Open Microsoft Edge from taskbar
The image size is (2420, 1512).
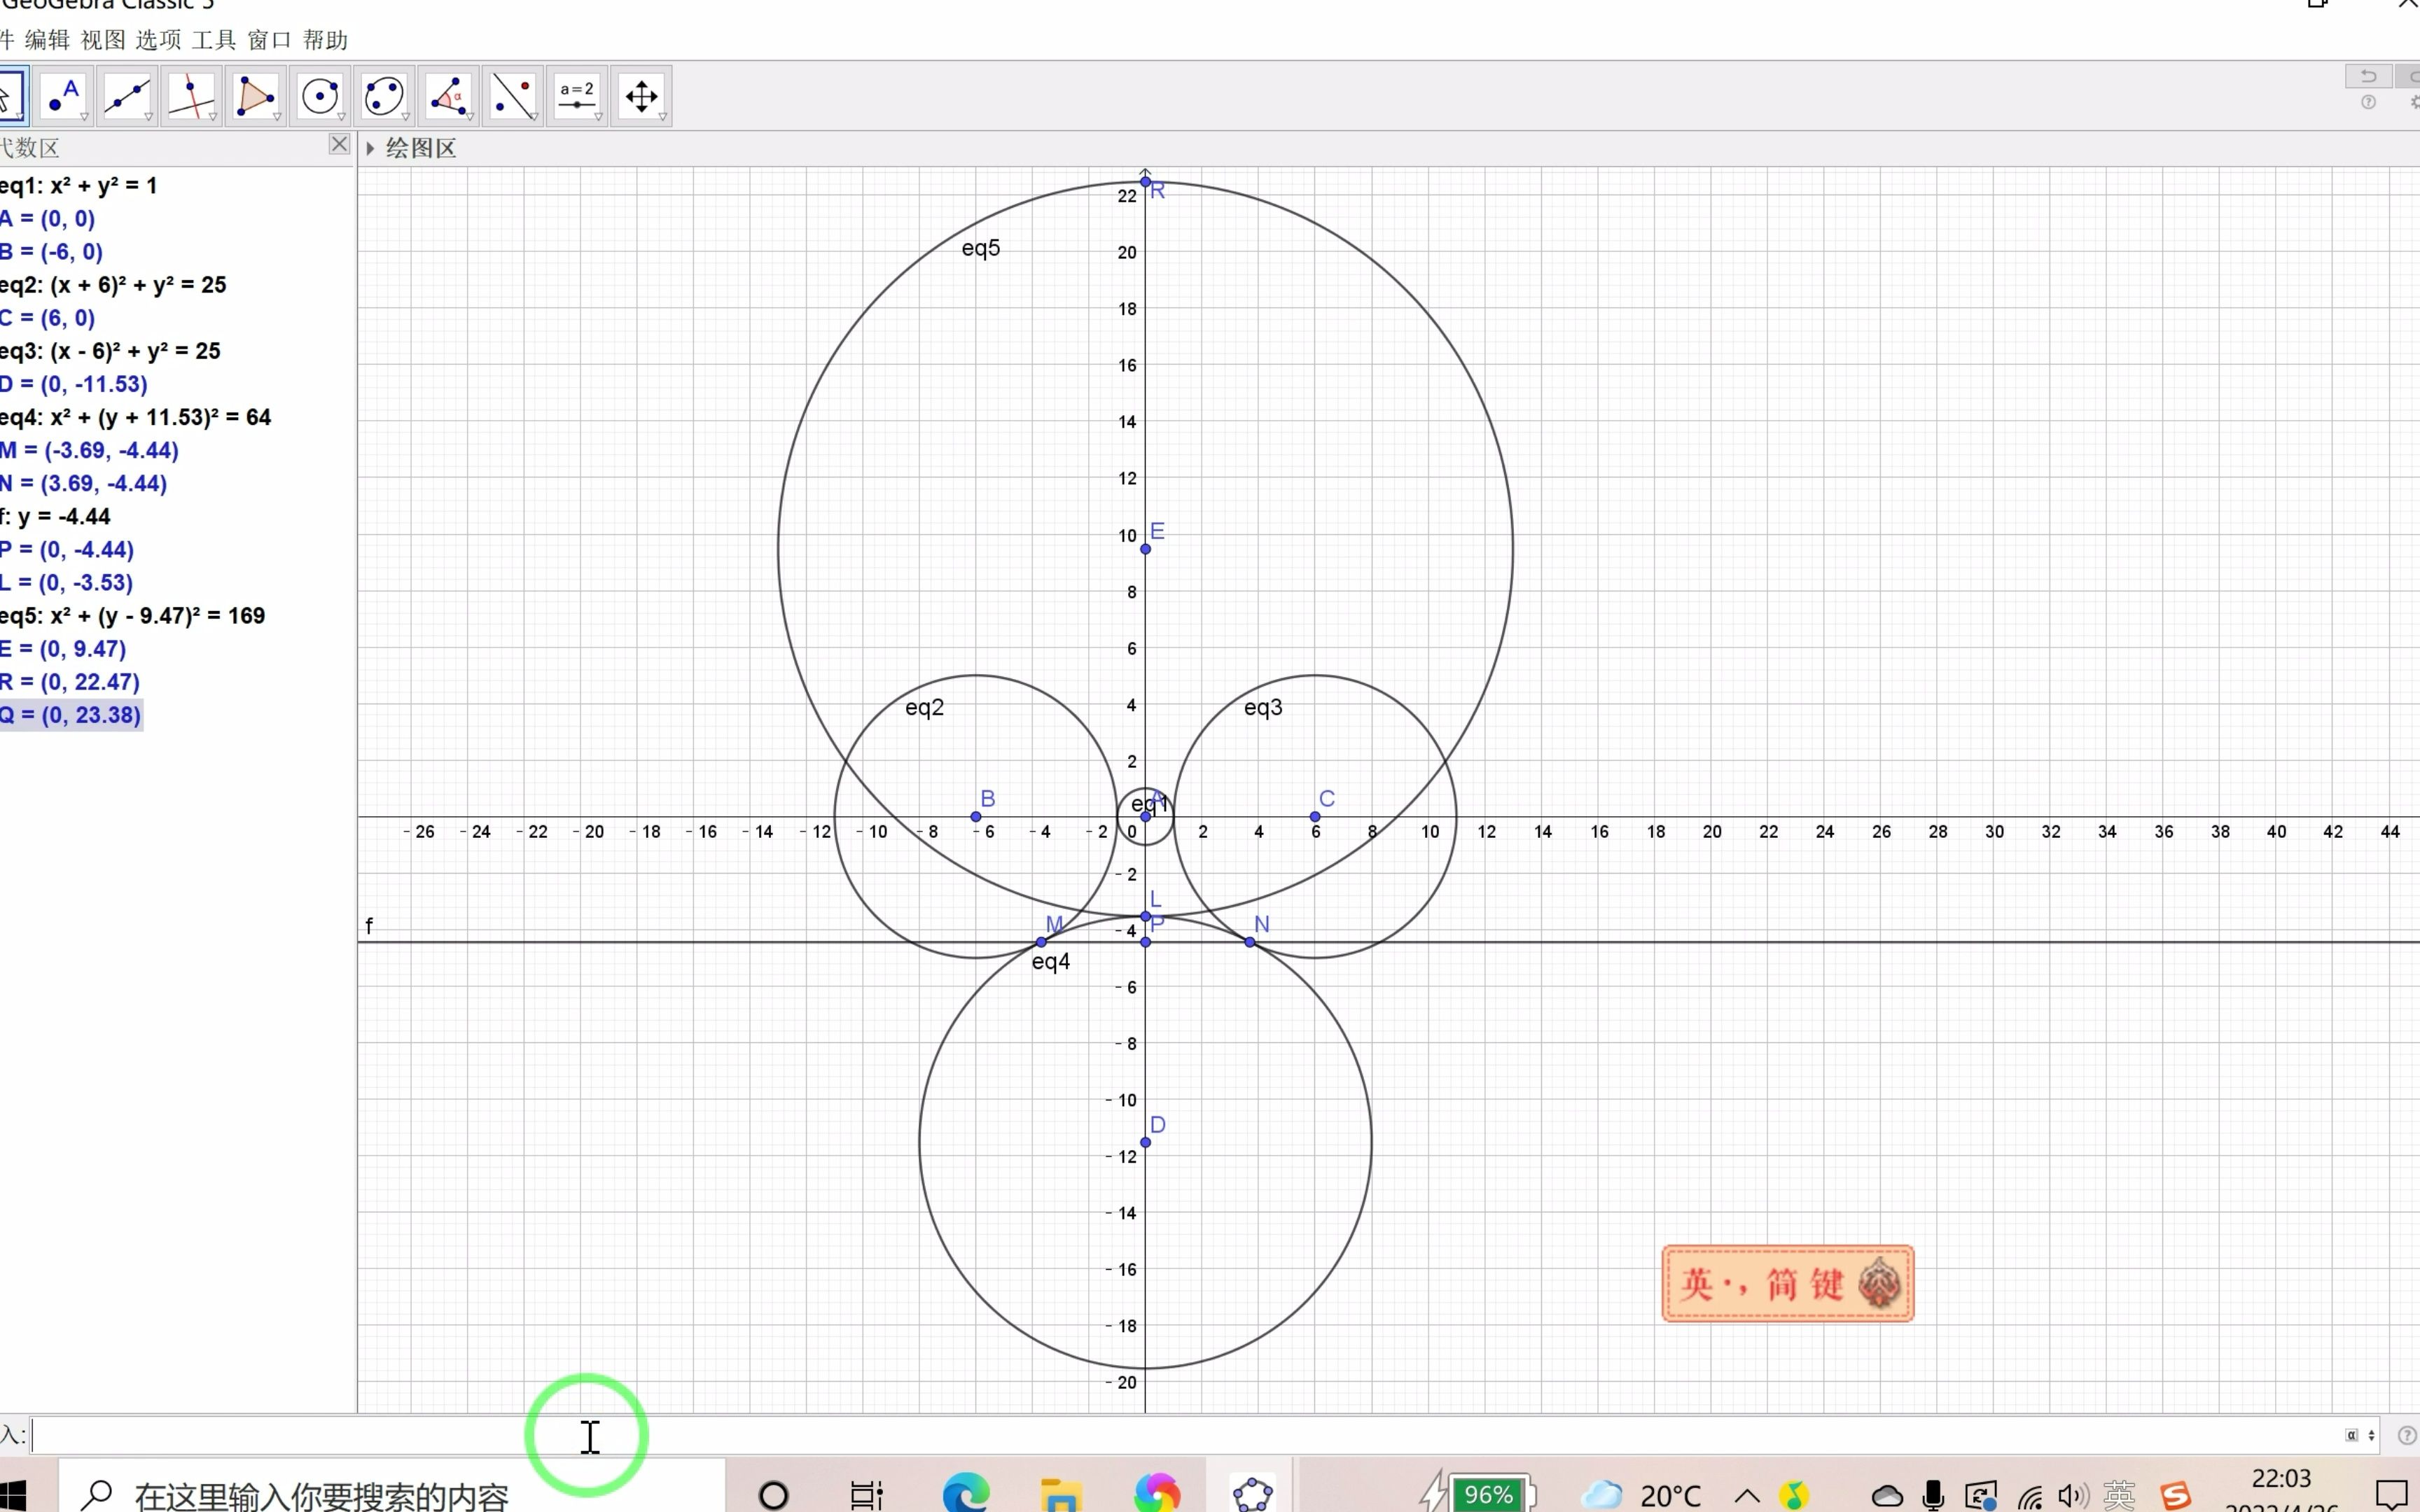click(966, 1494)
